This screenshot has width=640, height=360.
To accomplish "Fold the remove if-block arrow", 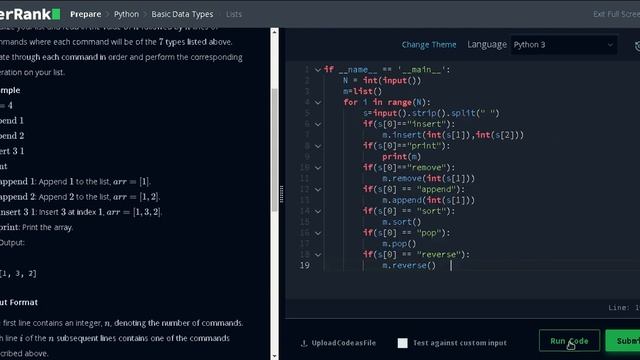I will (318, 168).
